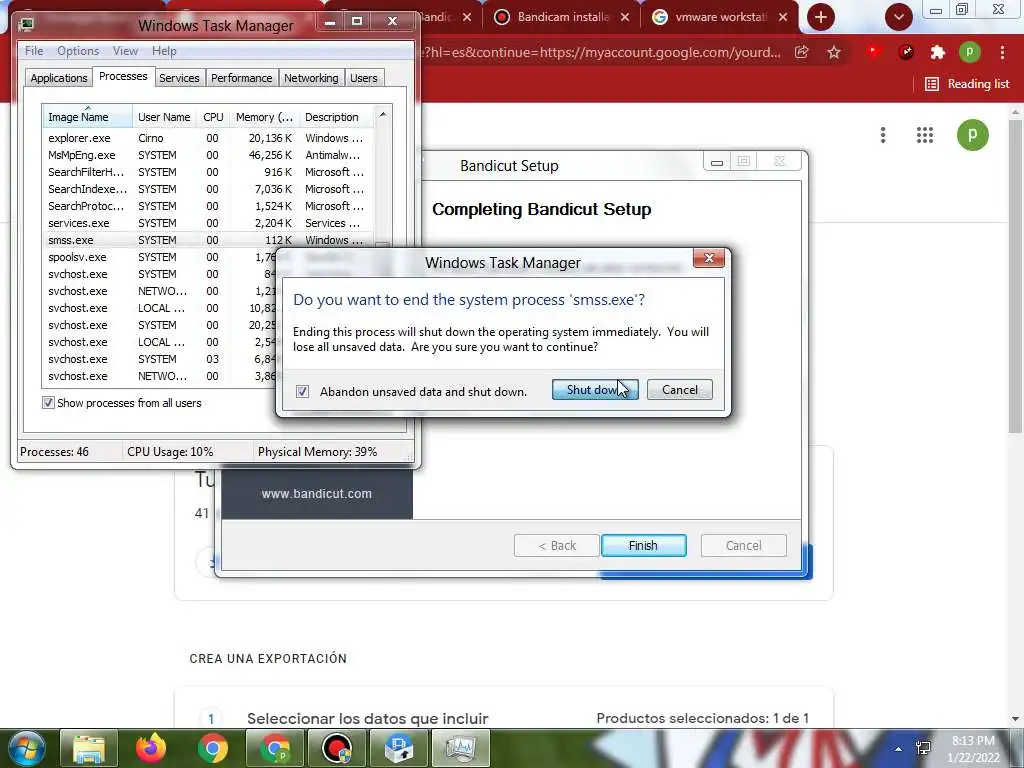This screenshot has height=768, width=1024.
Task: Close the vmware workstation tab
Action: [783, 18]
